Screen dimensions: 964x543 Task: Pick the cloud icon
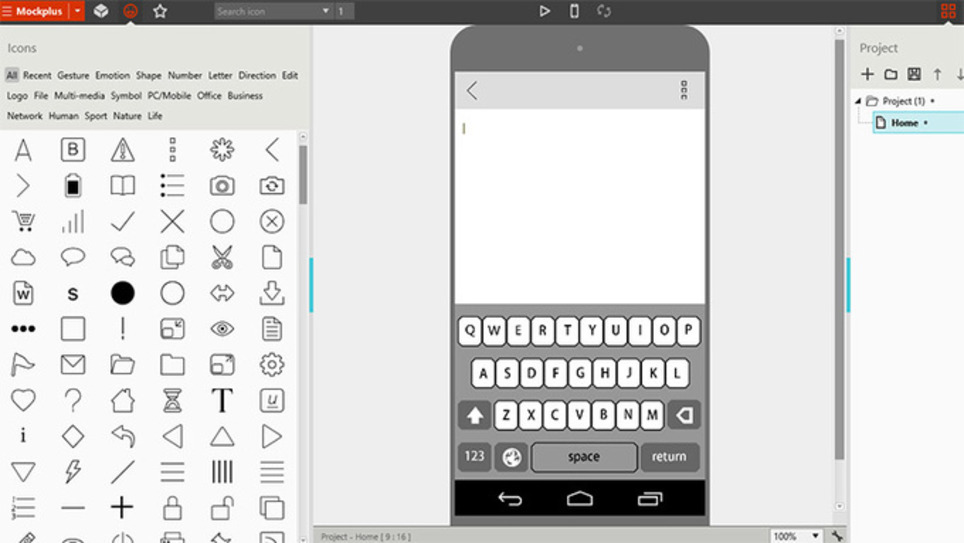23,257
